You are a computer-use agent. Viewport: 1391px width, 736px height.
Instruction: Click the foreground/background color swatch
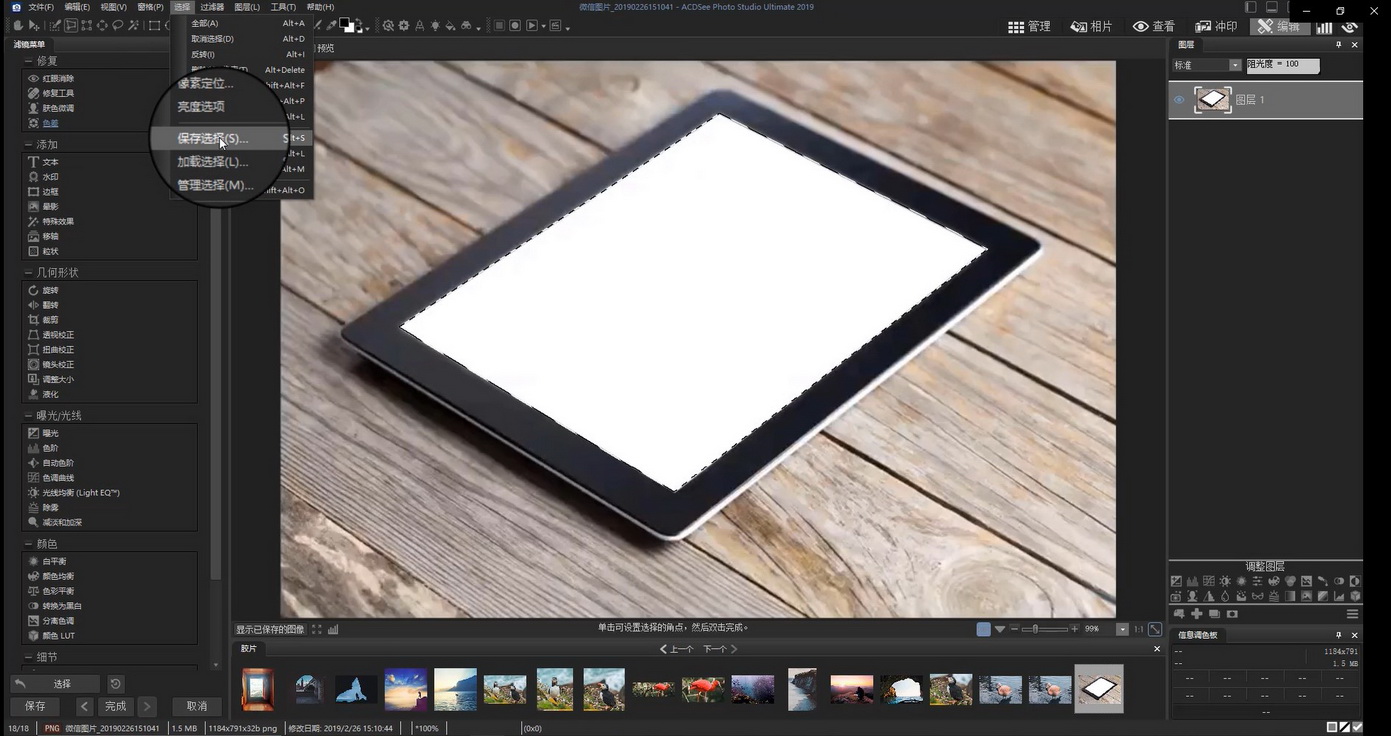347,25
